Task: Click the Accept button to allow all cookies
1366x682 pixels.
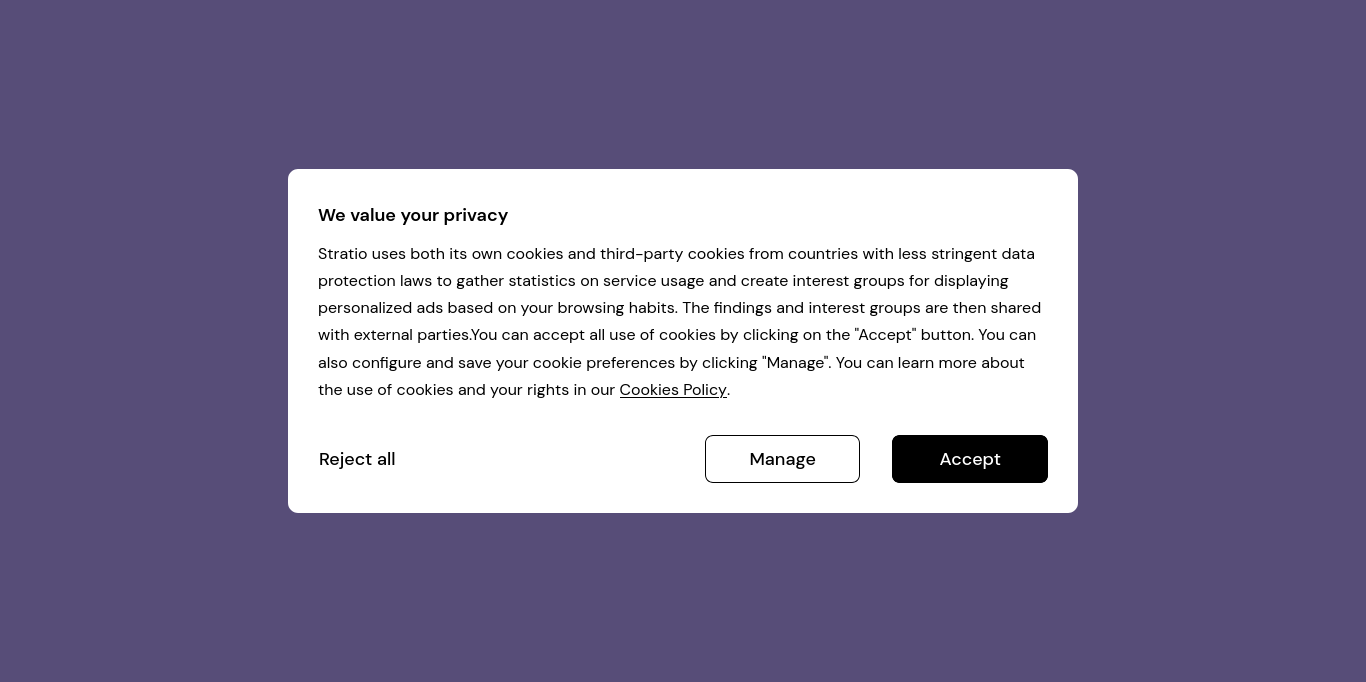Action: click(x=970, y=459)
